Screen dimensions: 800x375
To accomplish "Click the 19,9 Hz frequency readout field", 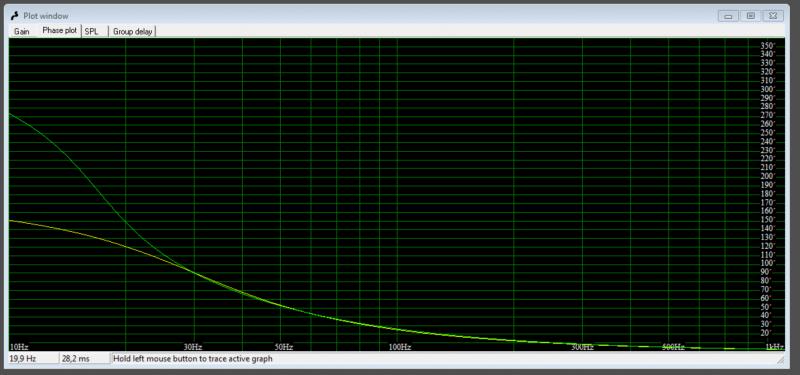I will [33, 359].
